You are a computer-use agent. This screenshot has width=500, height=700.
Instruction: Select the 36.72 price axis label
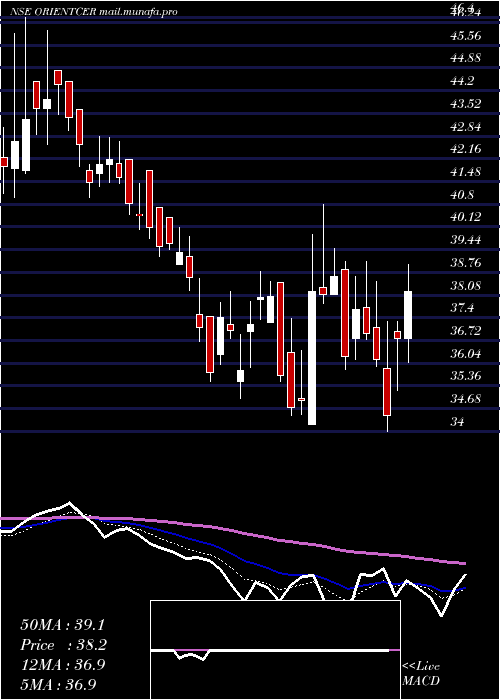click(466, 331)
